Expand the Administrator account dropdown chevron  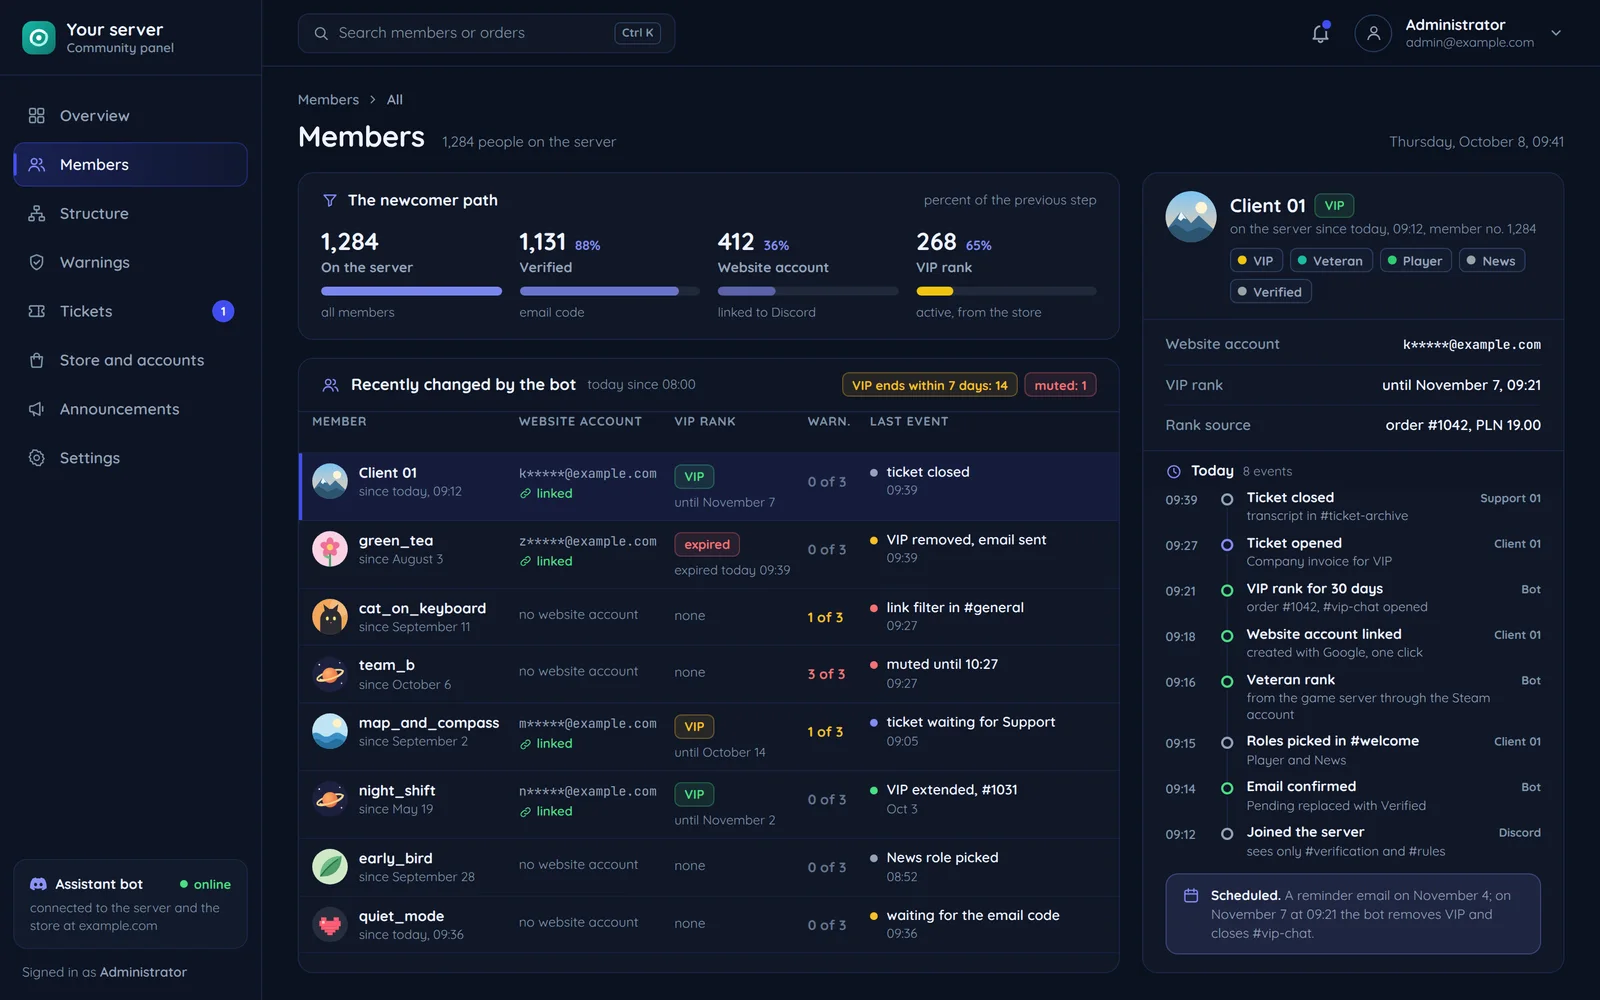pos(1556,33)
